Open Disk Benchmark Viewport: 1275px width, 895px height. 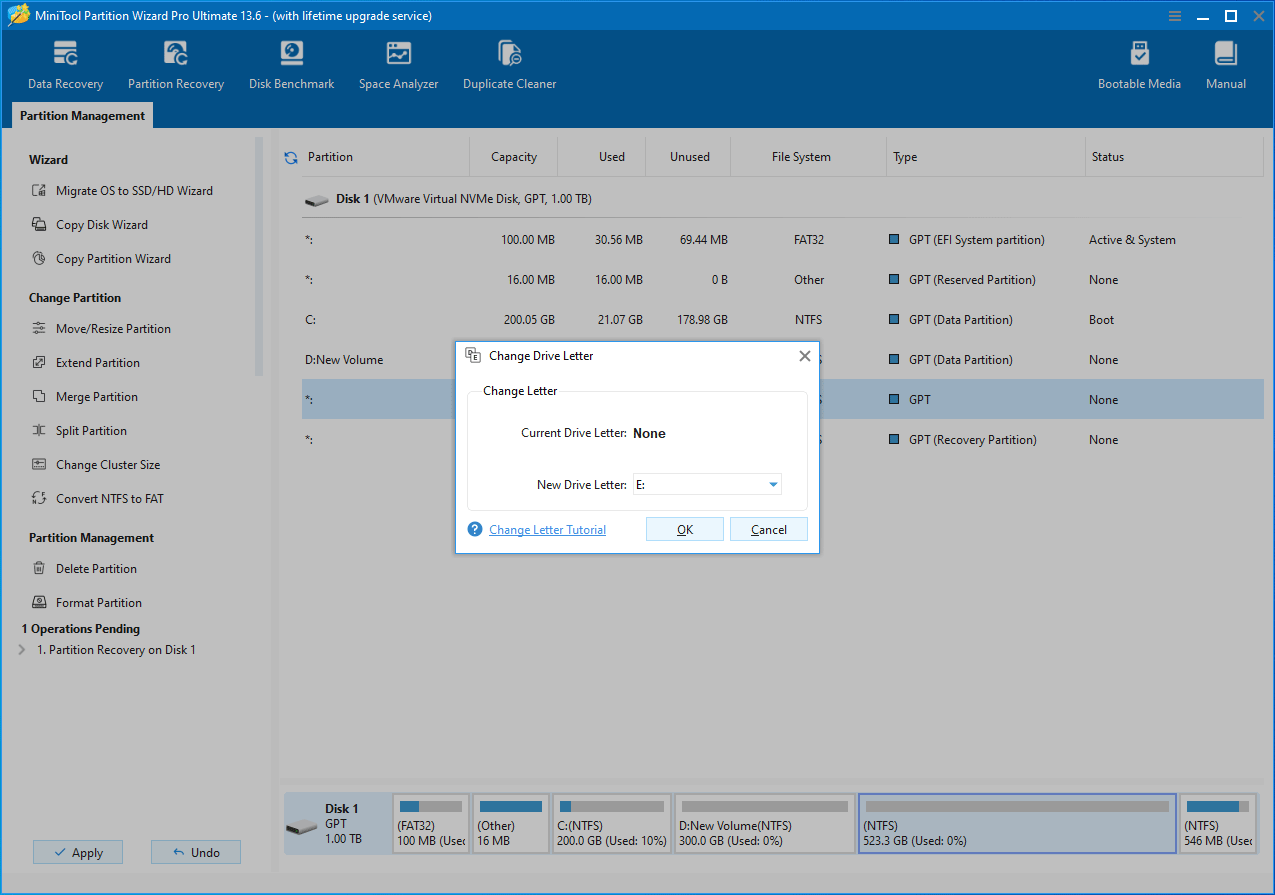click(291, 63)
